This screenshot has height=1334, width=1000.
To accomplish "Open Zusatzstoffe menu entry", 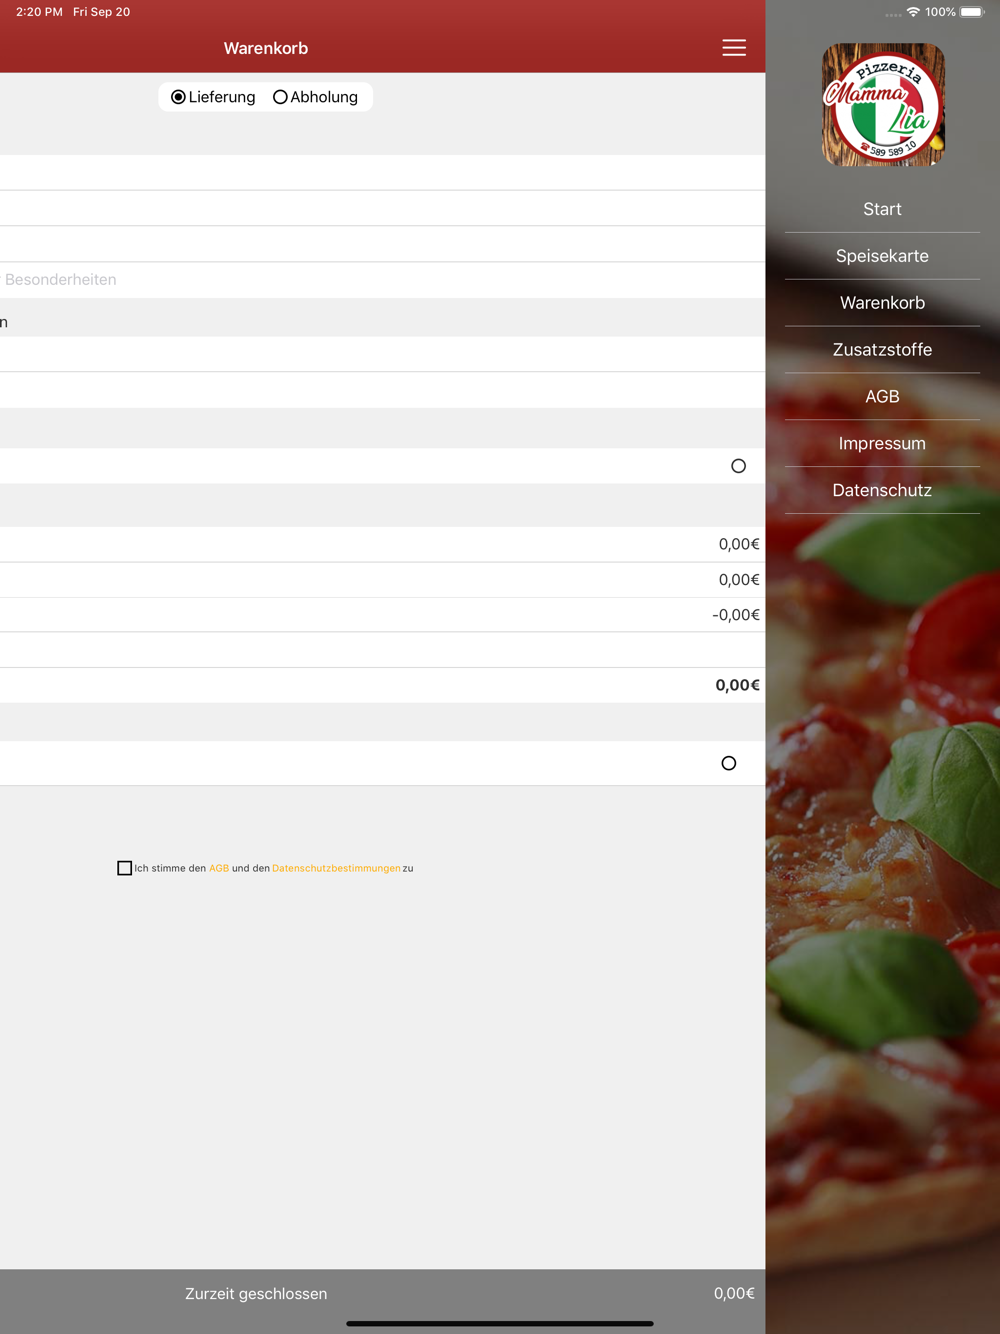I will [x=882, y=350].
